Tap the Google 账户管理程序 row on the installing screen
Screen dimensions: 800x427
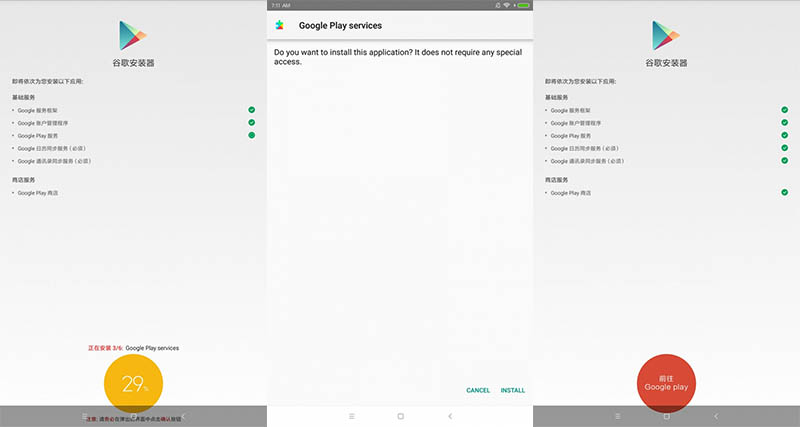[x=133, y=123]
